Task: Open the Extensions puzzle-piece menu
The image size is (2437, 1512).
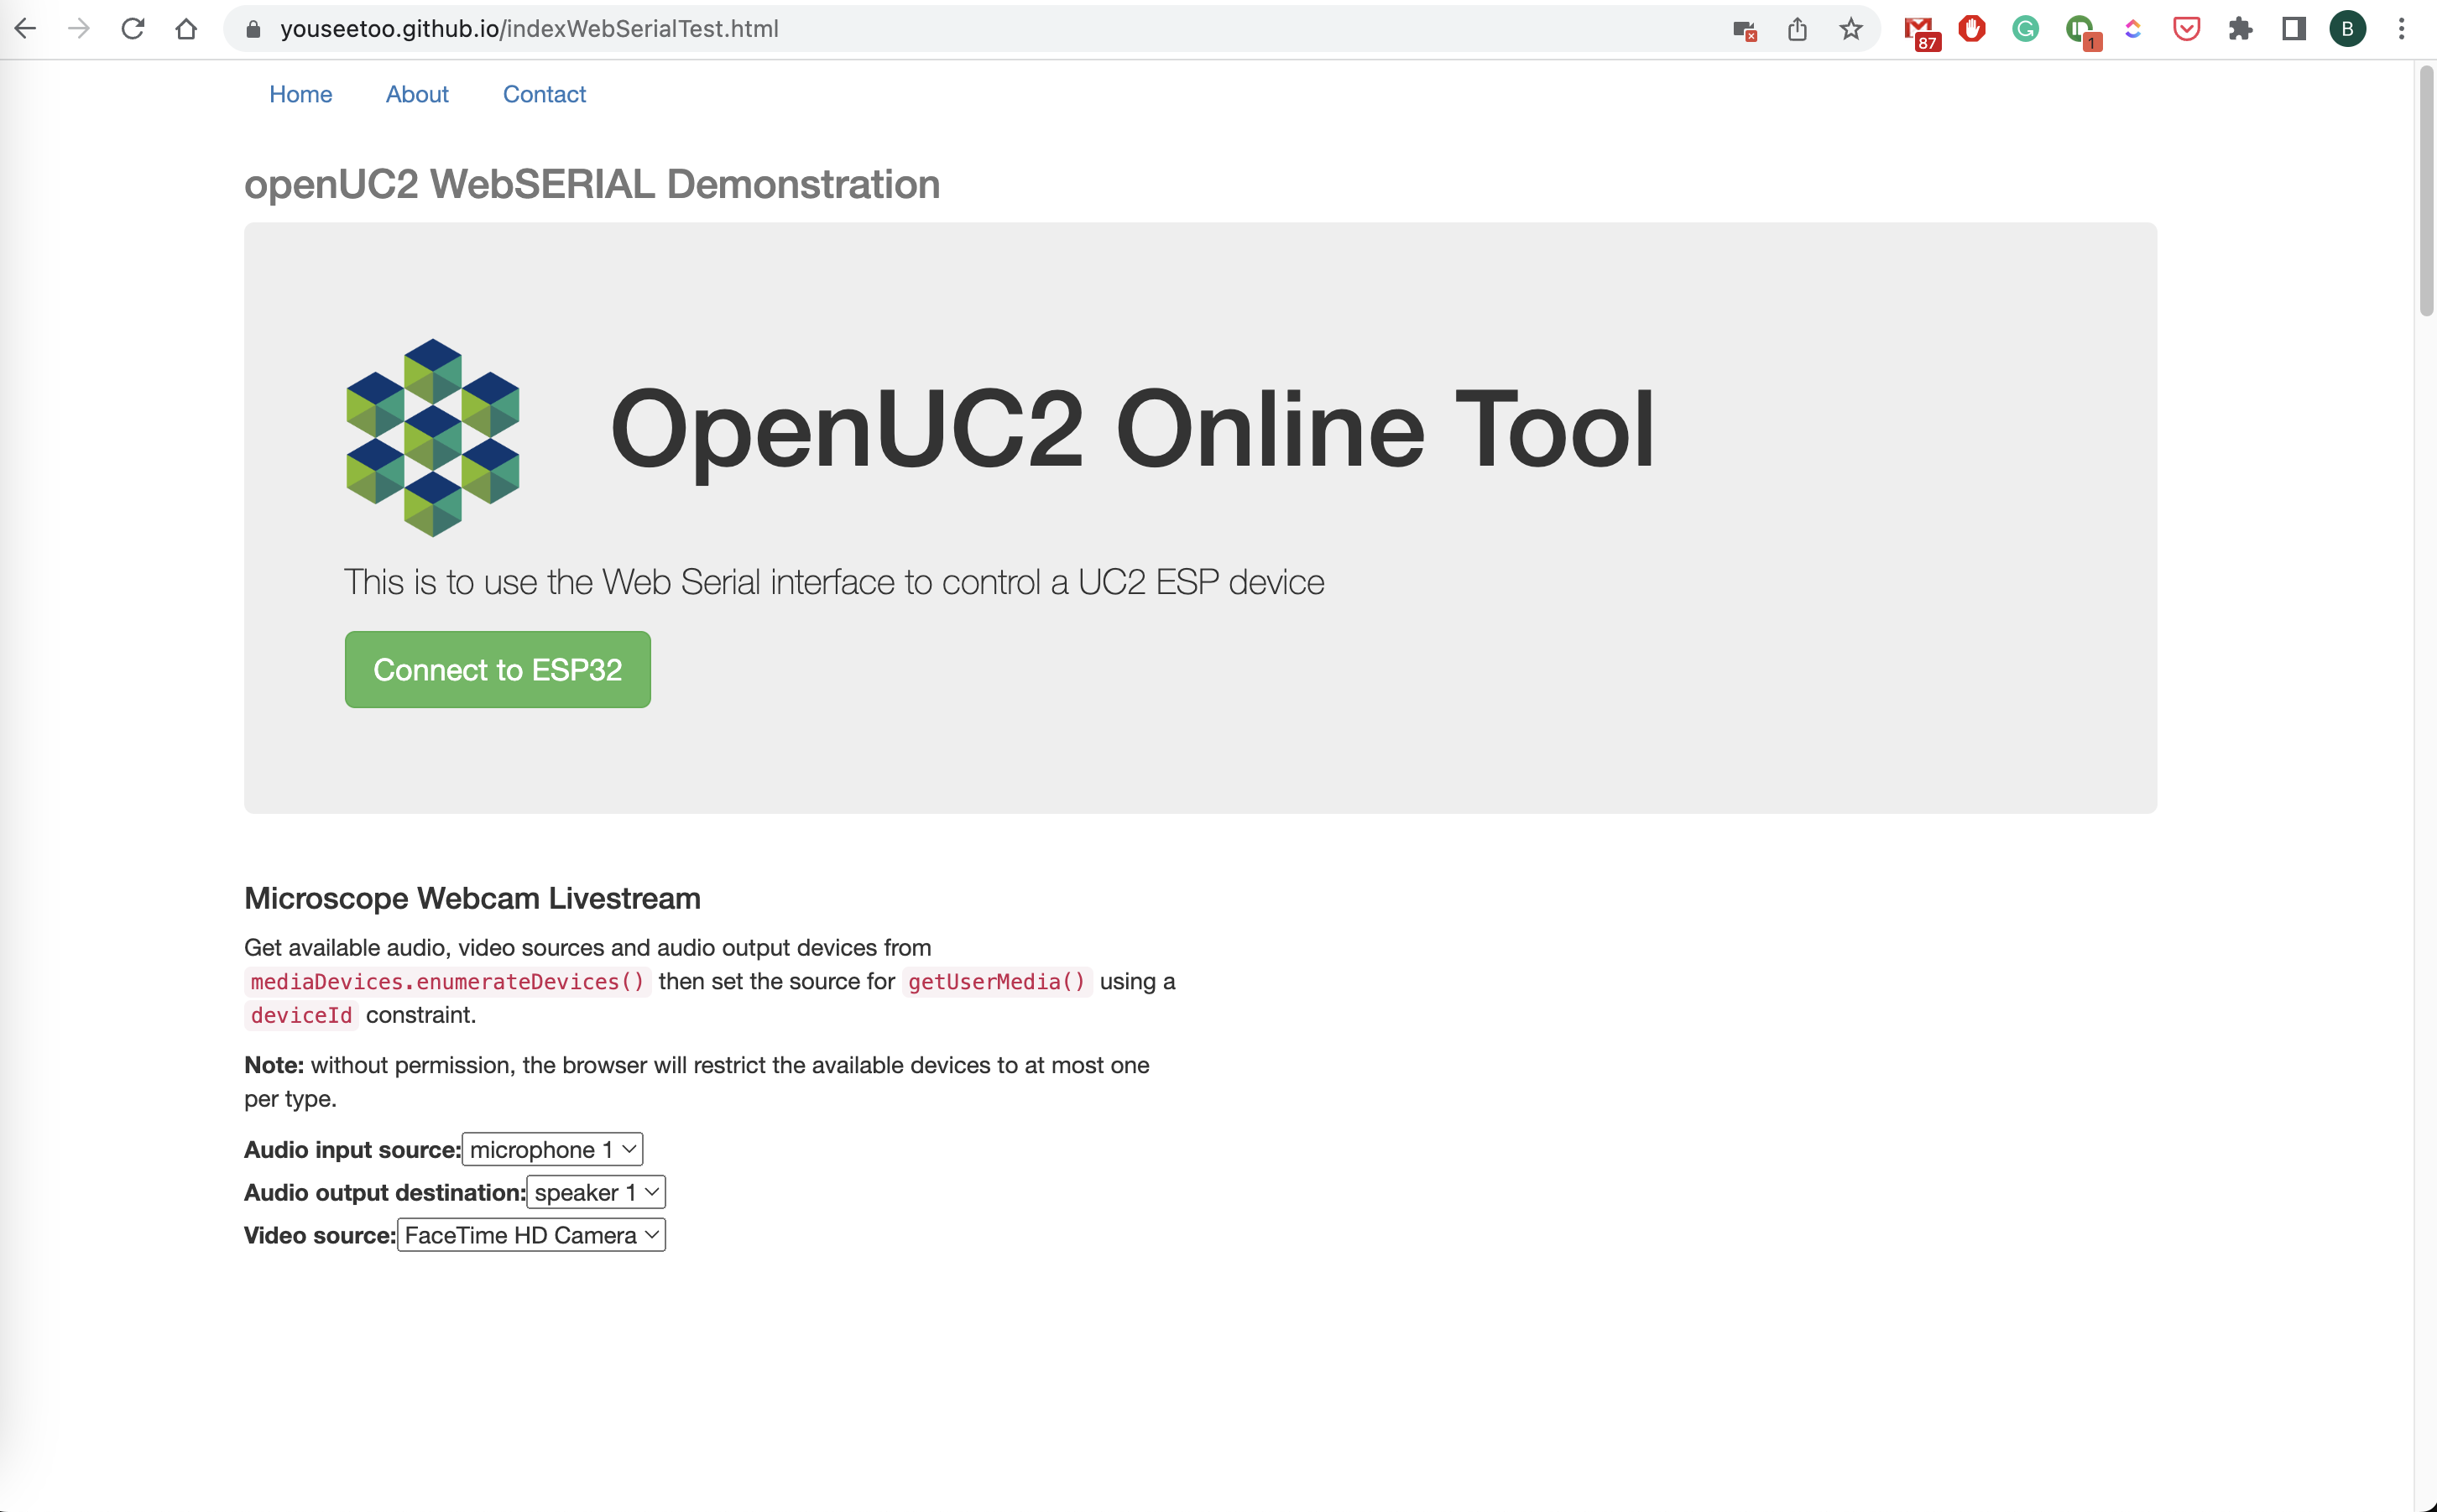Action: point(2240,29)
